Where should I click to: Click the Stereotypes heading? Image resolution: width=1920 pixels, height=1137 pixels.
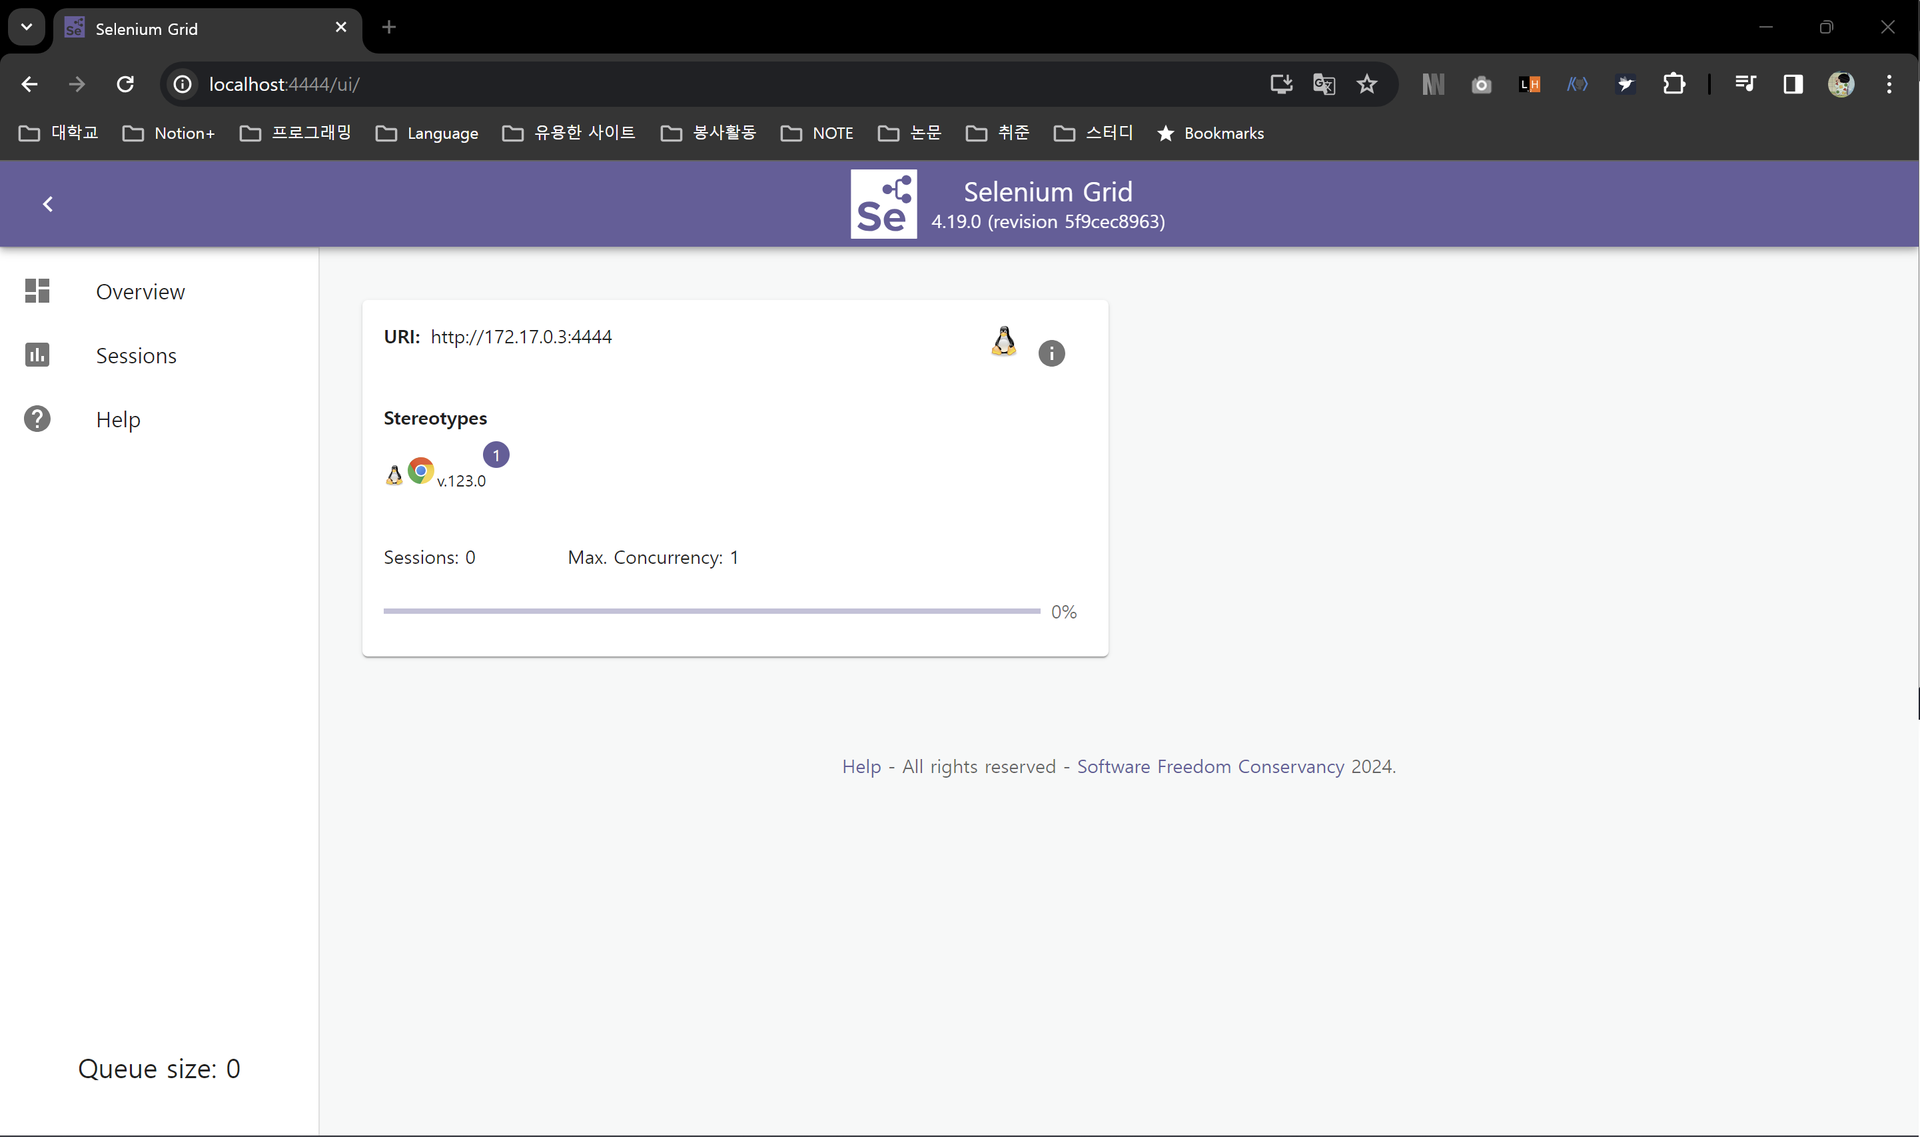pyautogui.click(x=435, y=418)
